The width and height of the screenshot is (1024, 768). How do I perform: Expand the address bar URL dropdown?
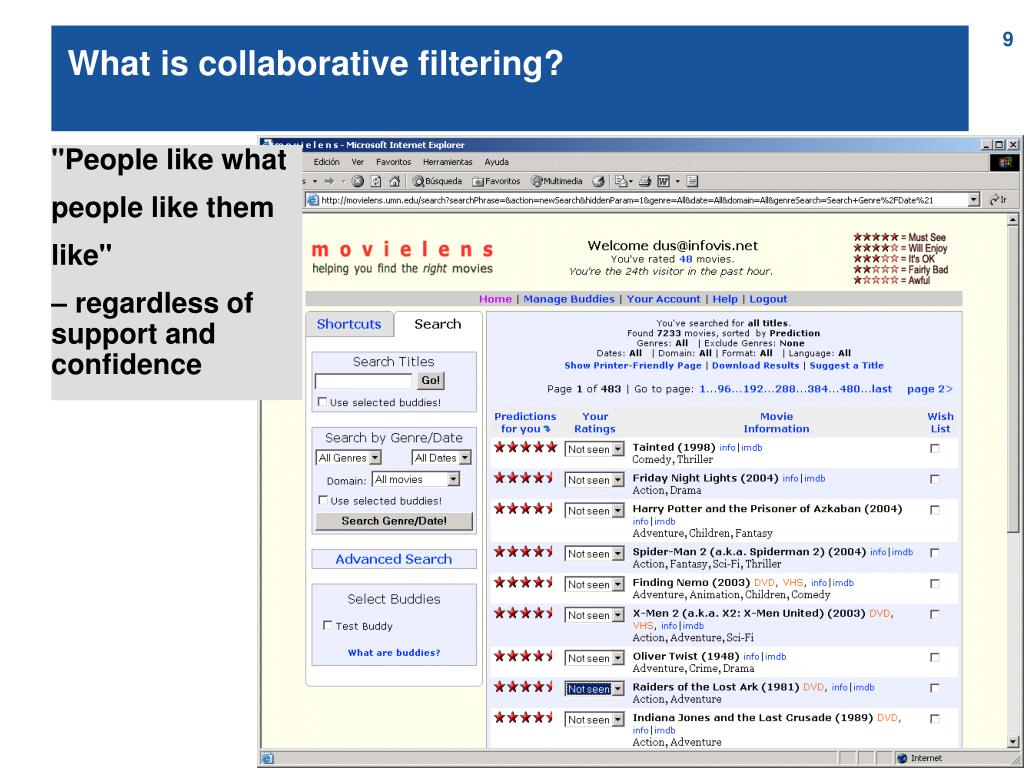point(974,200)
